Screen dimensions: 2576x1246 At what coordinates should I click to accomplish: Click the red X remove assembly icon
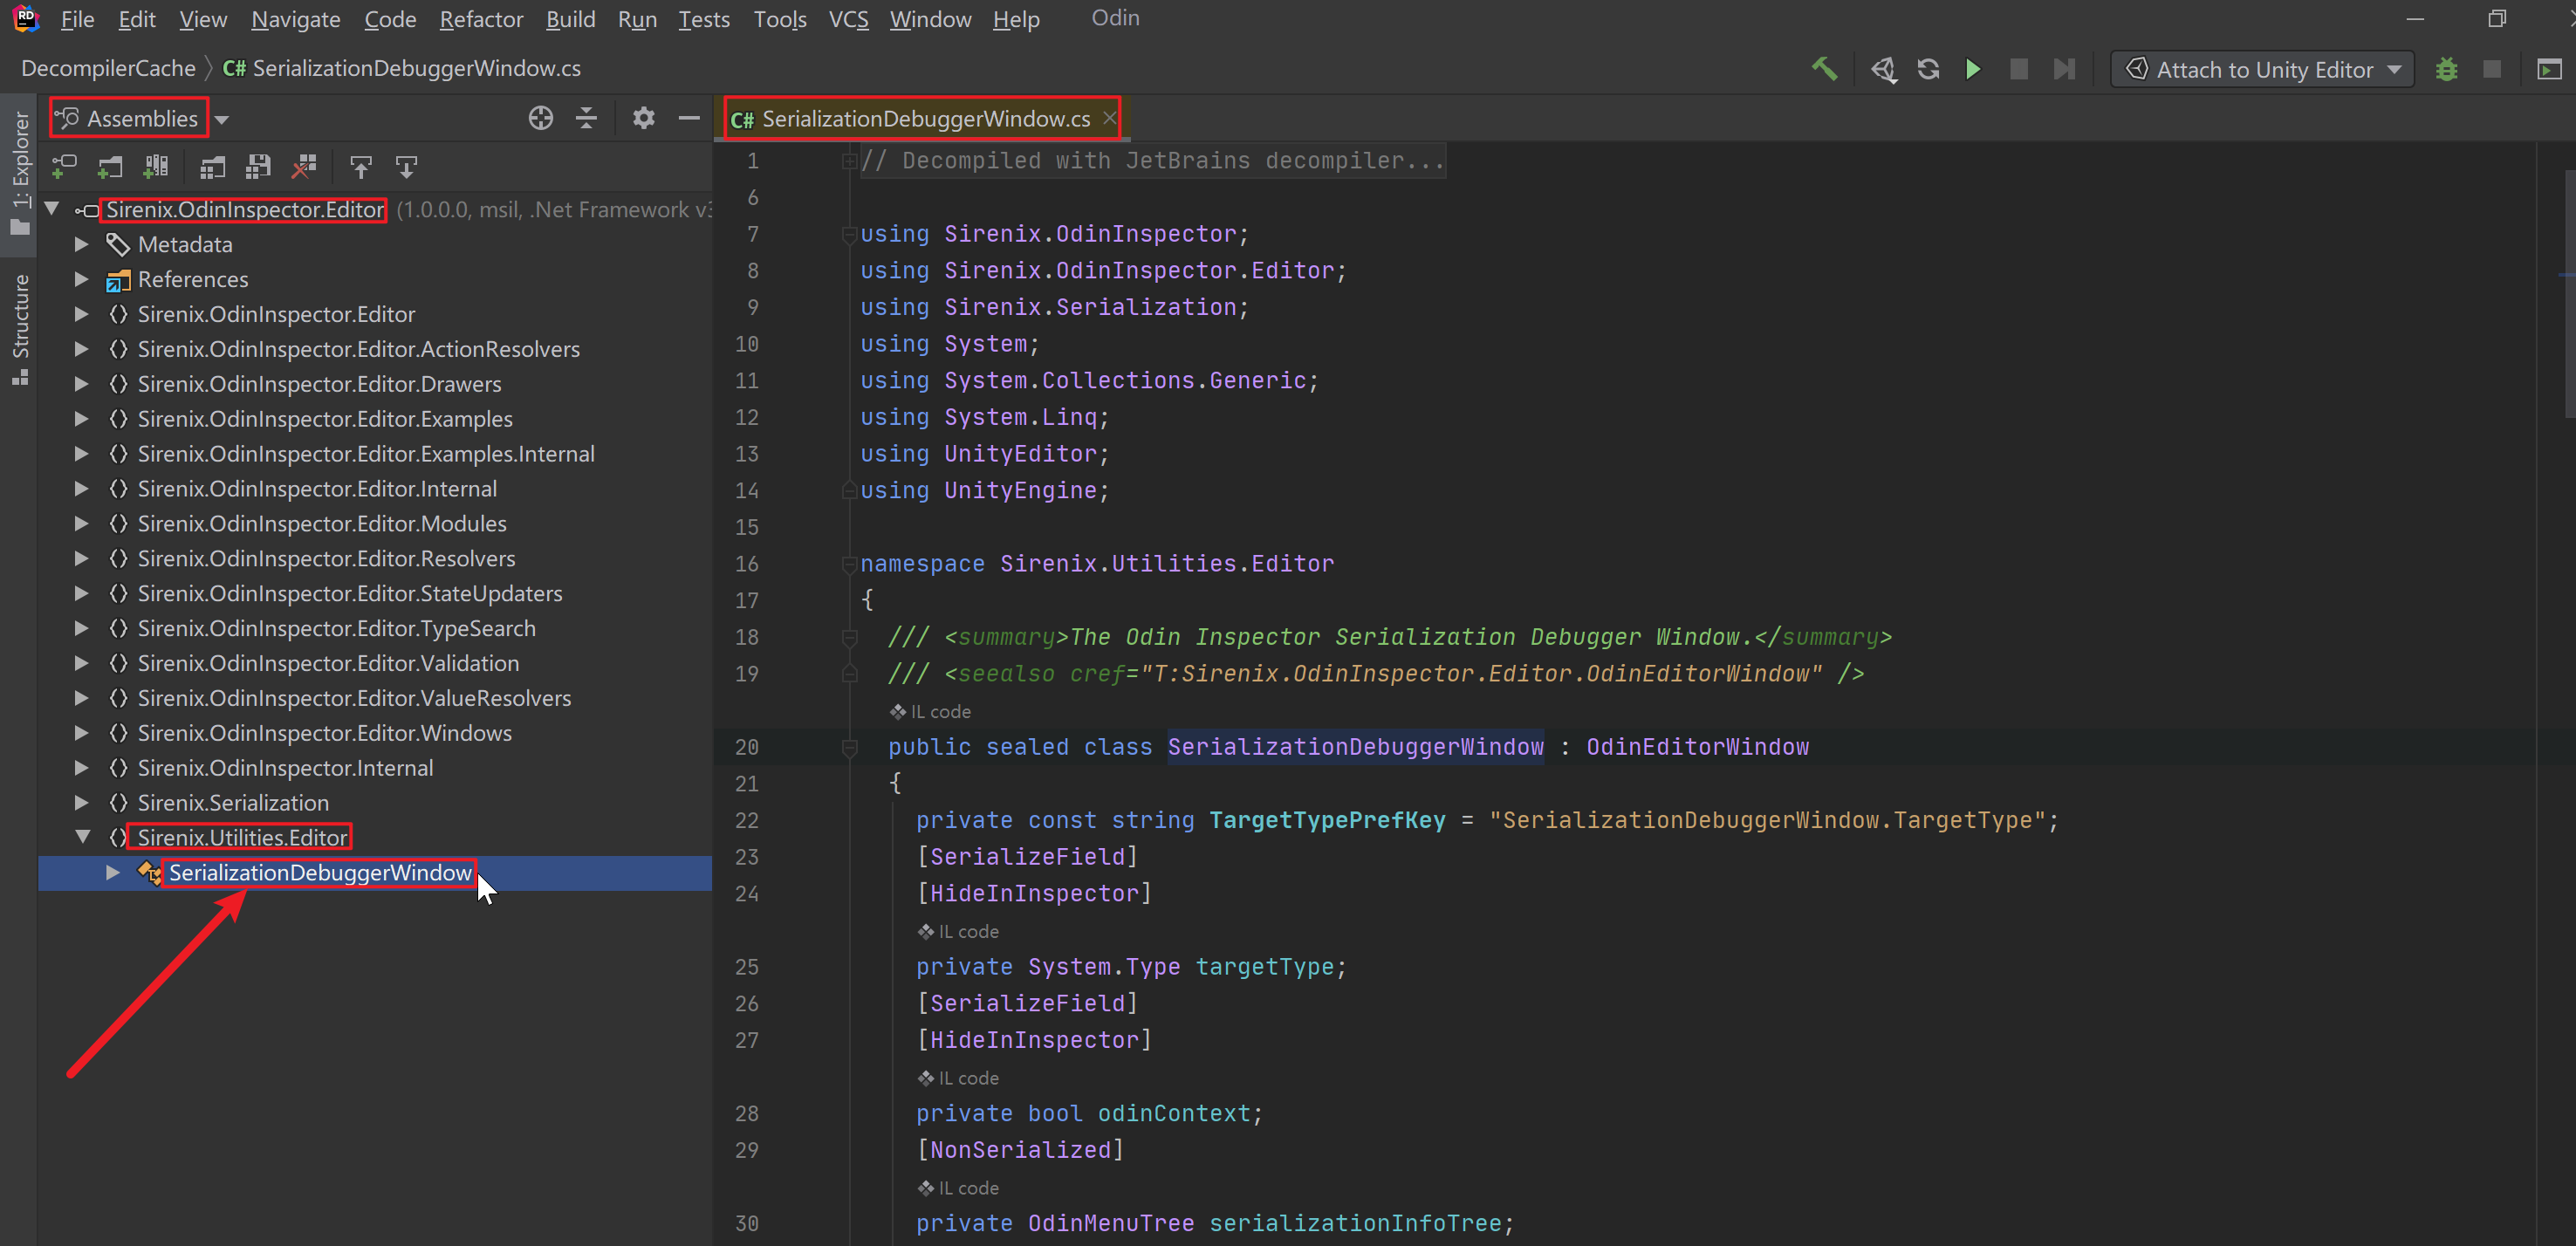[x=304, y=167]
